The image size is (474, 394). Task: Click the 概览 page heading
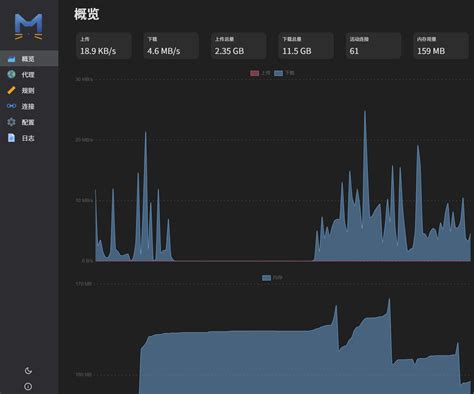86,14
